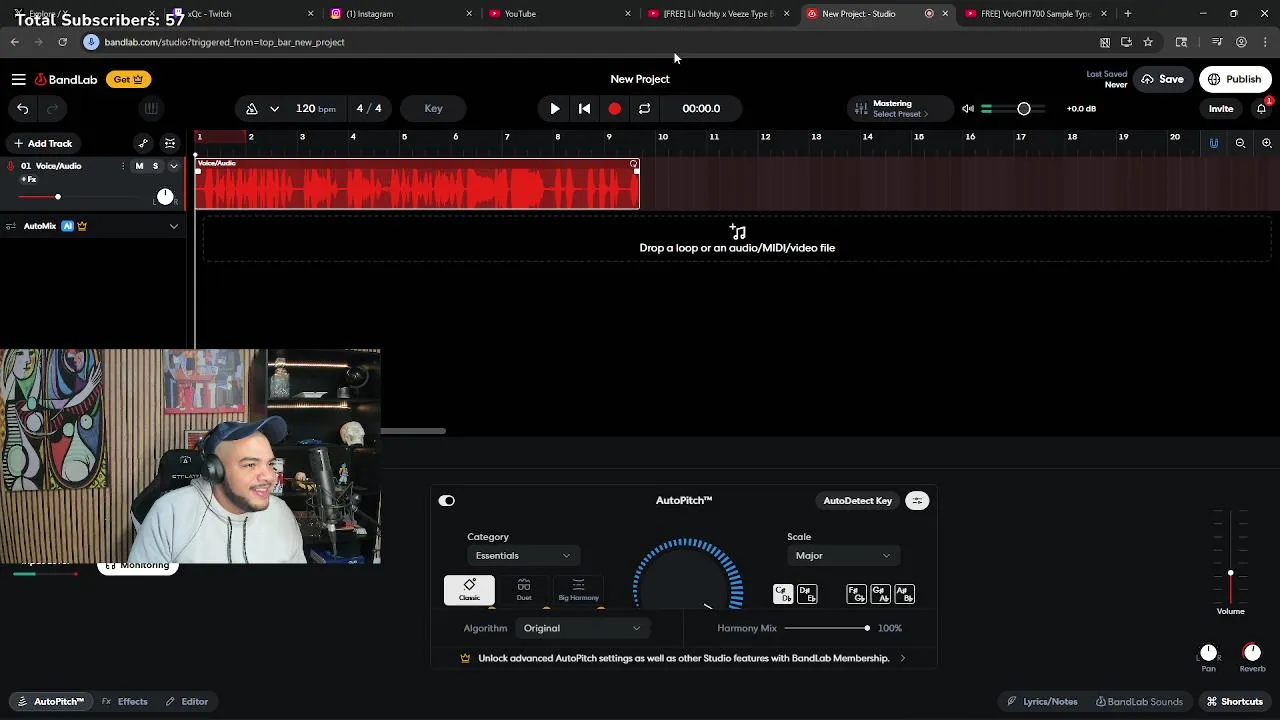
Task: Add a new track
Action: point(42,144)
